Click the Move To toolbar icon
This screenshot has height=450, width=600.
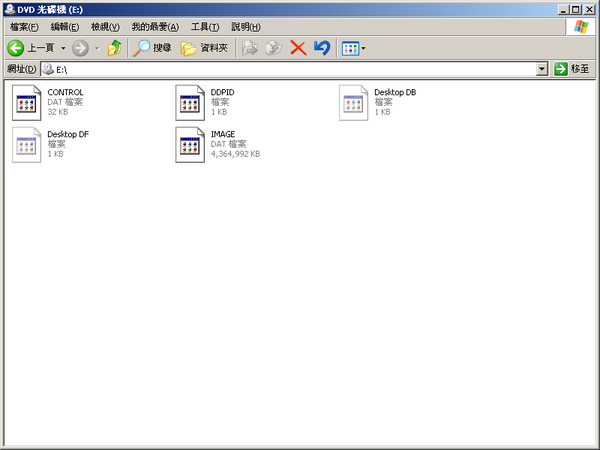click(x=249, y=48)
